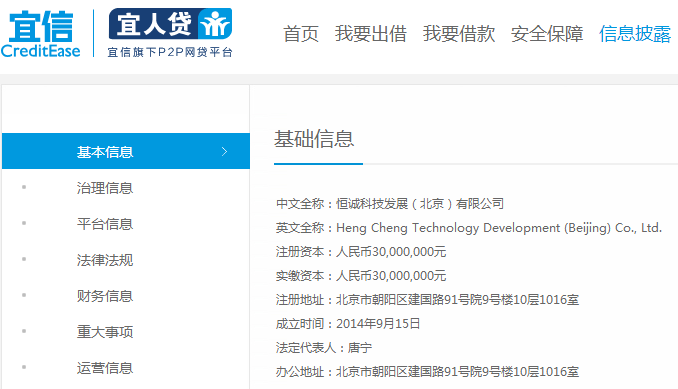
Task: Click the English company name text
Action: point(499,228)
